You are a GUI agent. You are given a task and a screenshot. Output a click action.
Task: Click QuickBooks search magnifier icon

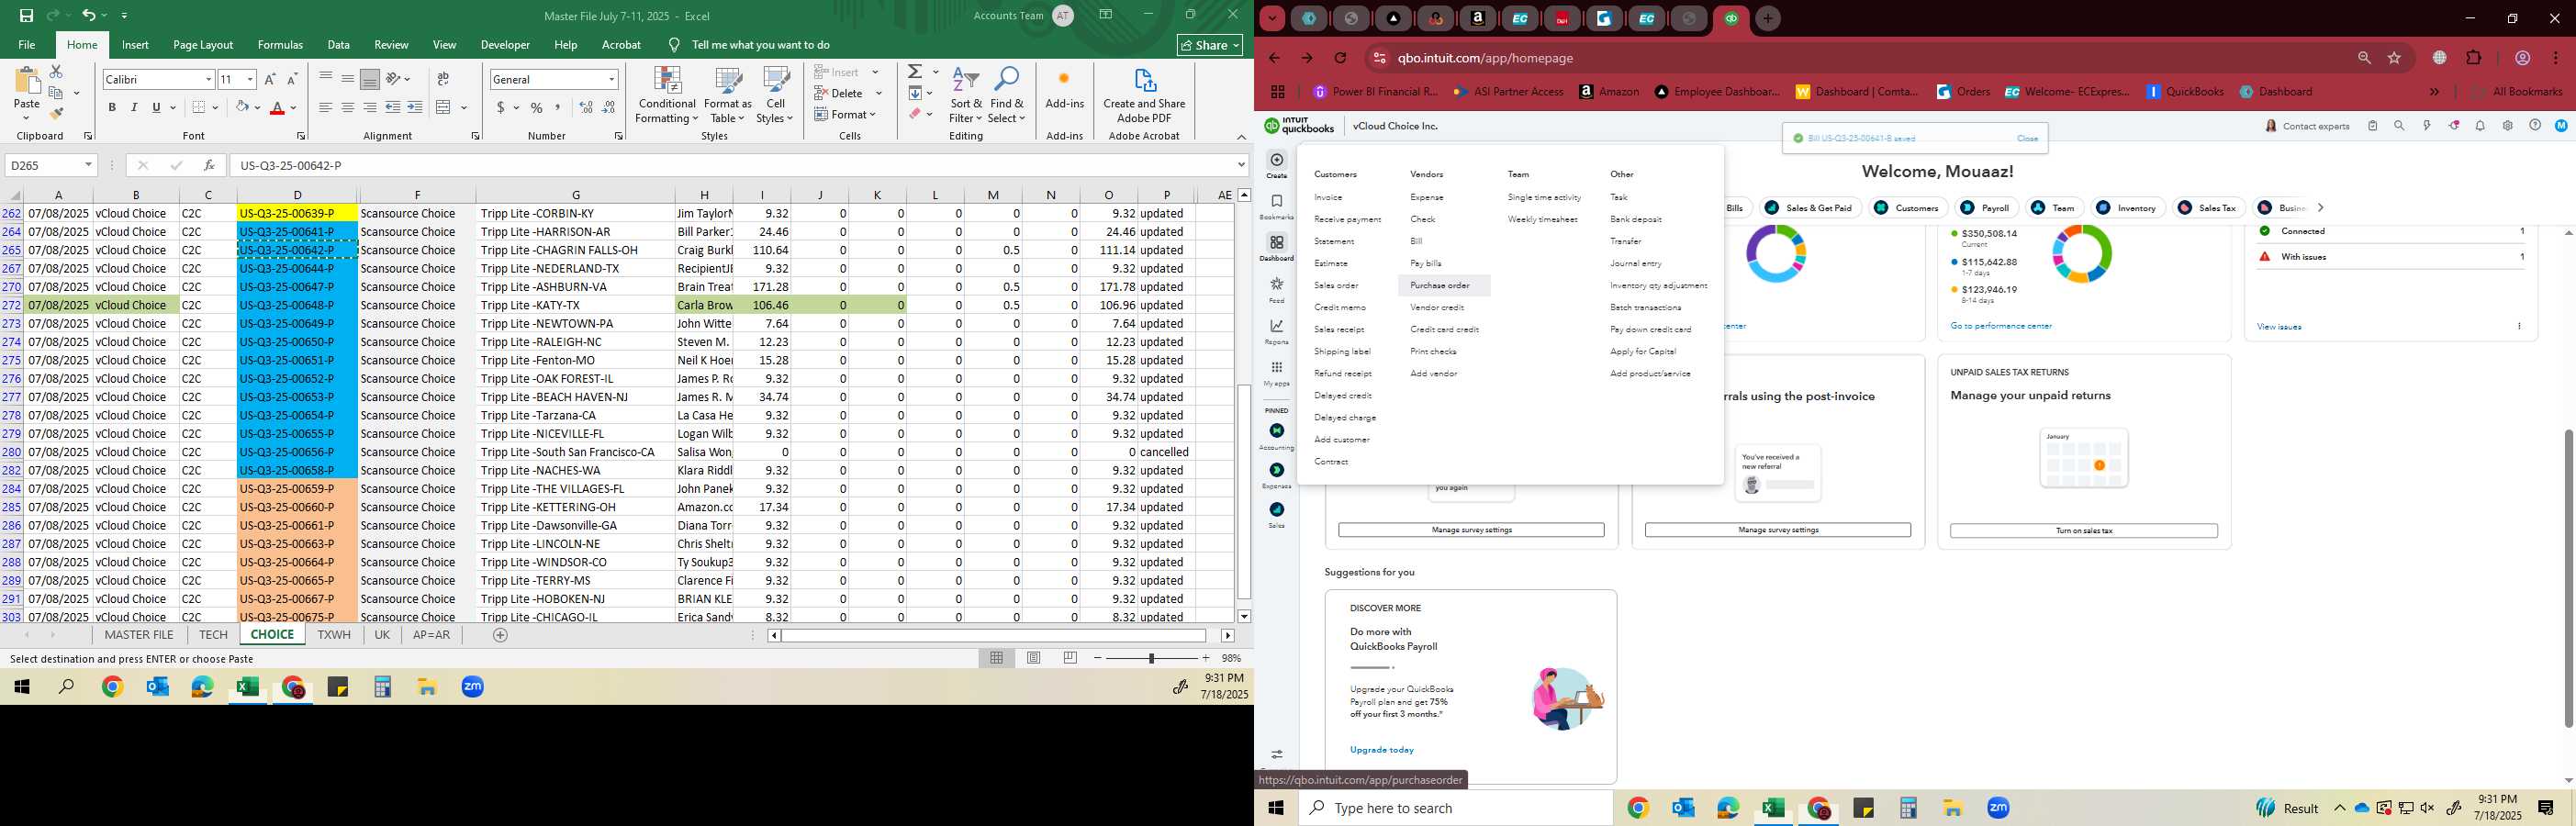(2399, 126)
